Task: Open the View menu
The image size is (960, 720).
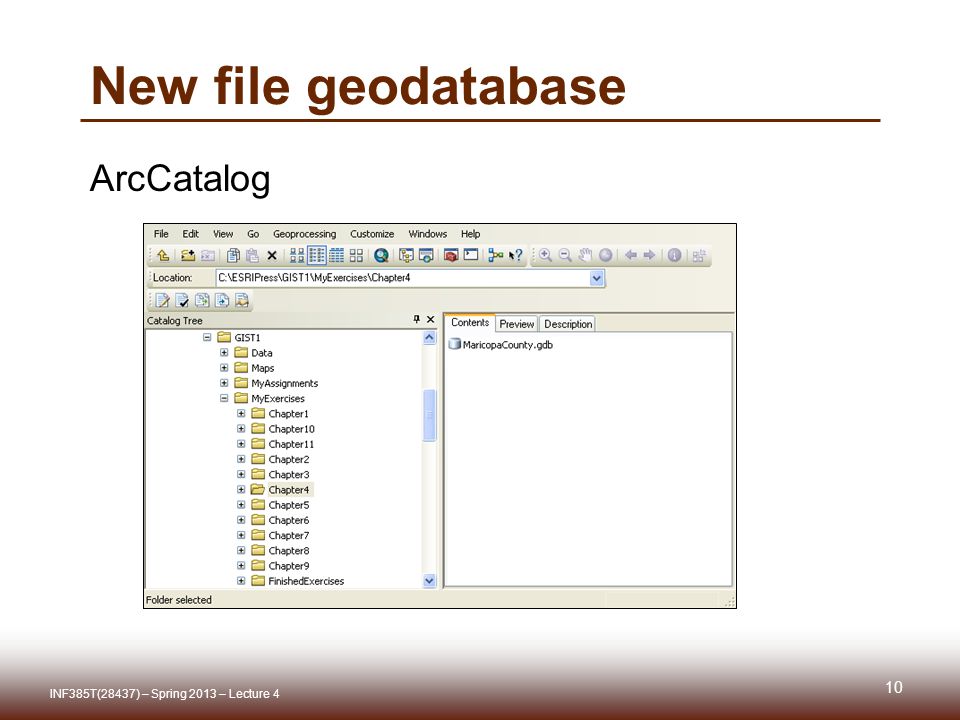Action: (223, 234)
